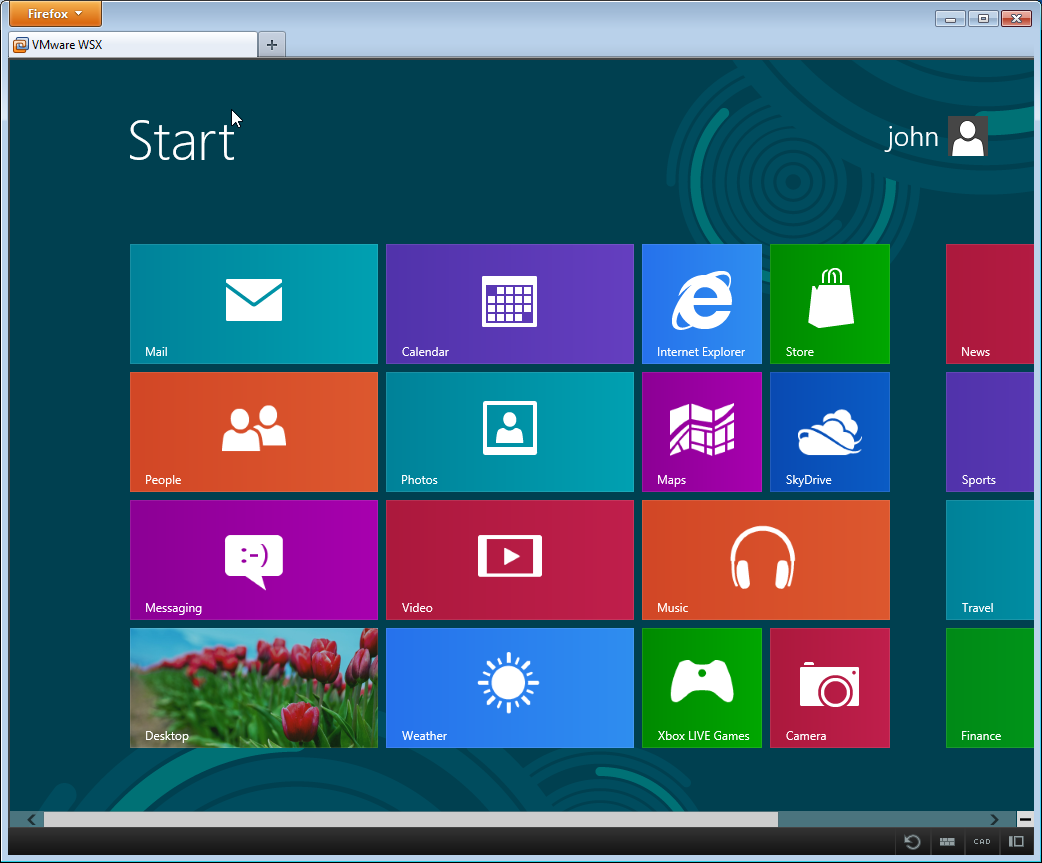Open the Finance tile
The width and height of the screenshot is (1042, 863).
coord(990,688)
